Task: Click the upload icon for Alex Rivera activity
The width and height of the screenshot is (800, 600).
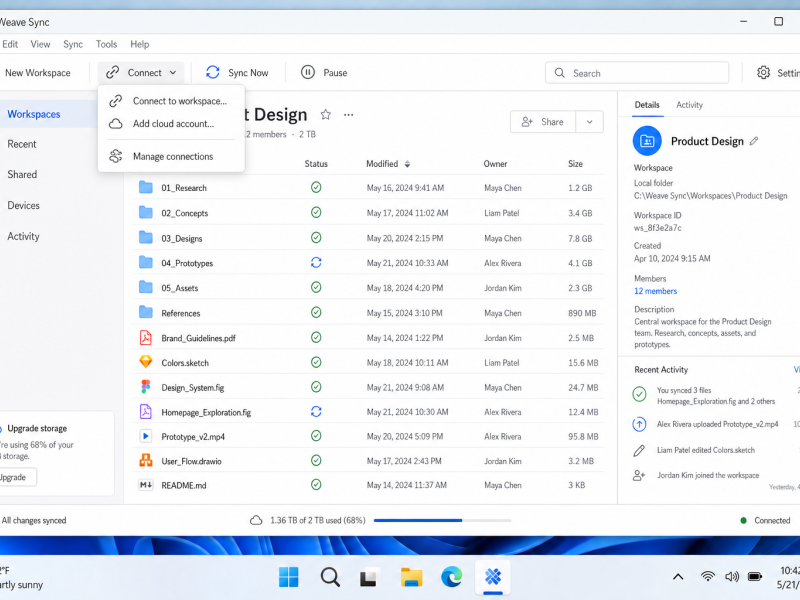Action: [x=639, y=424]
